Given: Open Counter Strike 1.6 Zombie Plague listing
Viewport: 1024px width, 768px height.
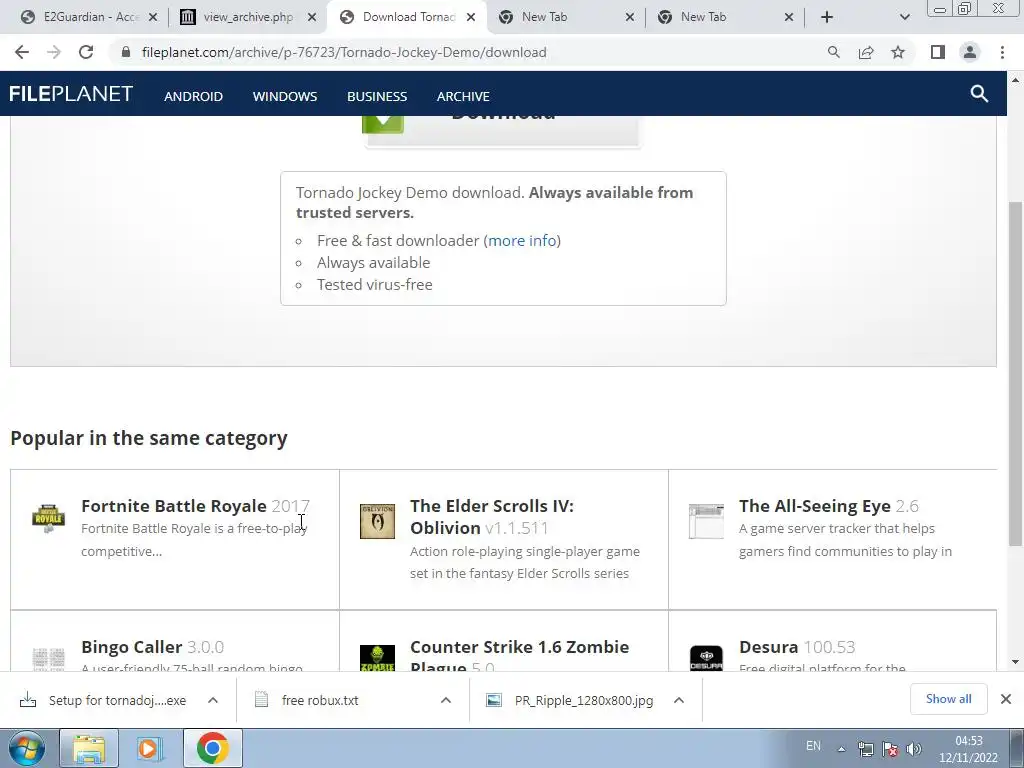Looking at the screenshot, I should click(x=519, y=654).
